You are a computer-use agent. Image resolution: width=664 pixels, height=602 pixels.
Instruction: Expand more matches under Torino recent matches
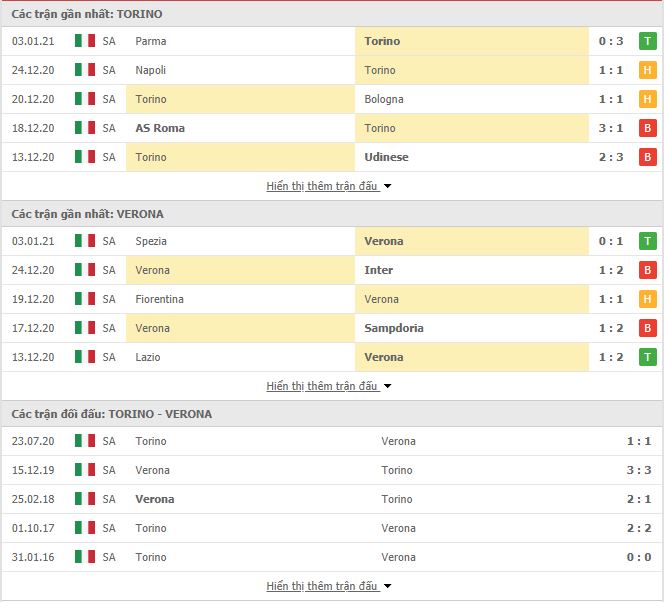coord(329,186)
